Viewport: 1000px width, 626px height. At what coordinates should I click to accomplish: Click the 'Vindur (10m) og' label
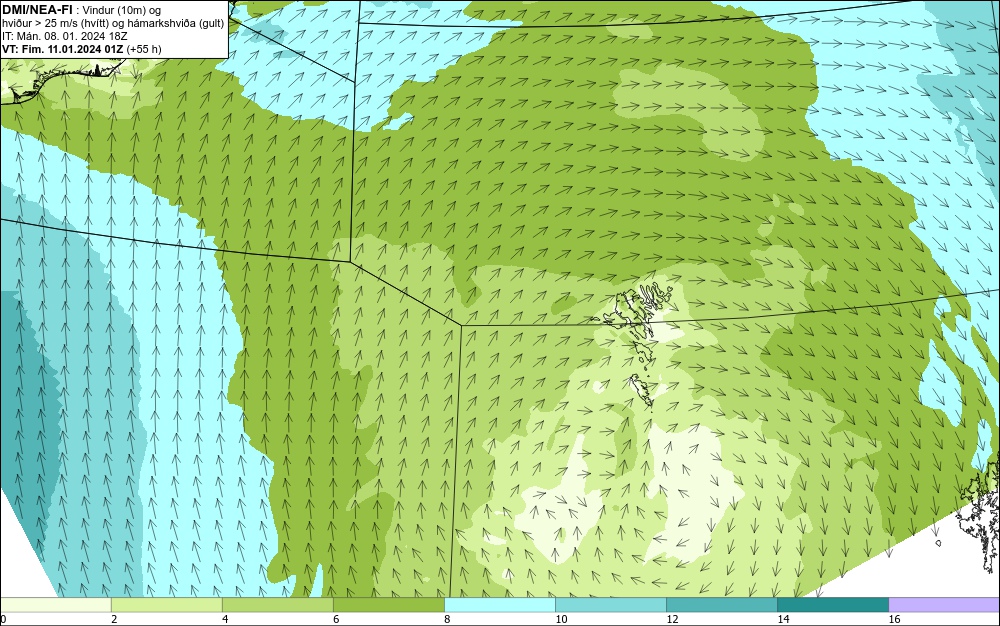(x=122, y=10)
